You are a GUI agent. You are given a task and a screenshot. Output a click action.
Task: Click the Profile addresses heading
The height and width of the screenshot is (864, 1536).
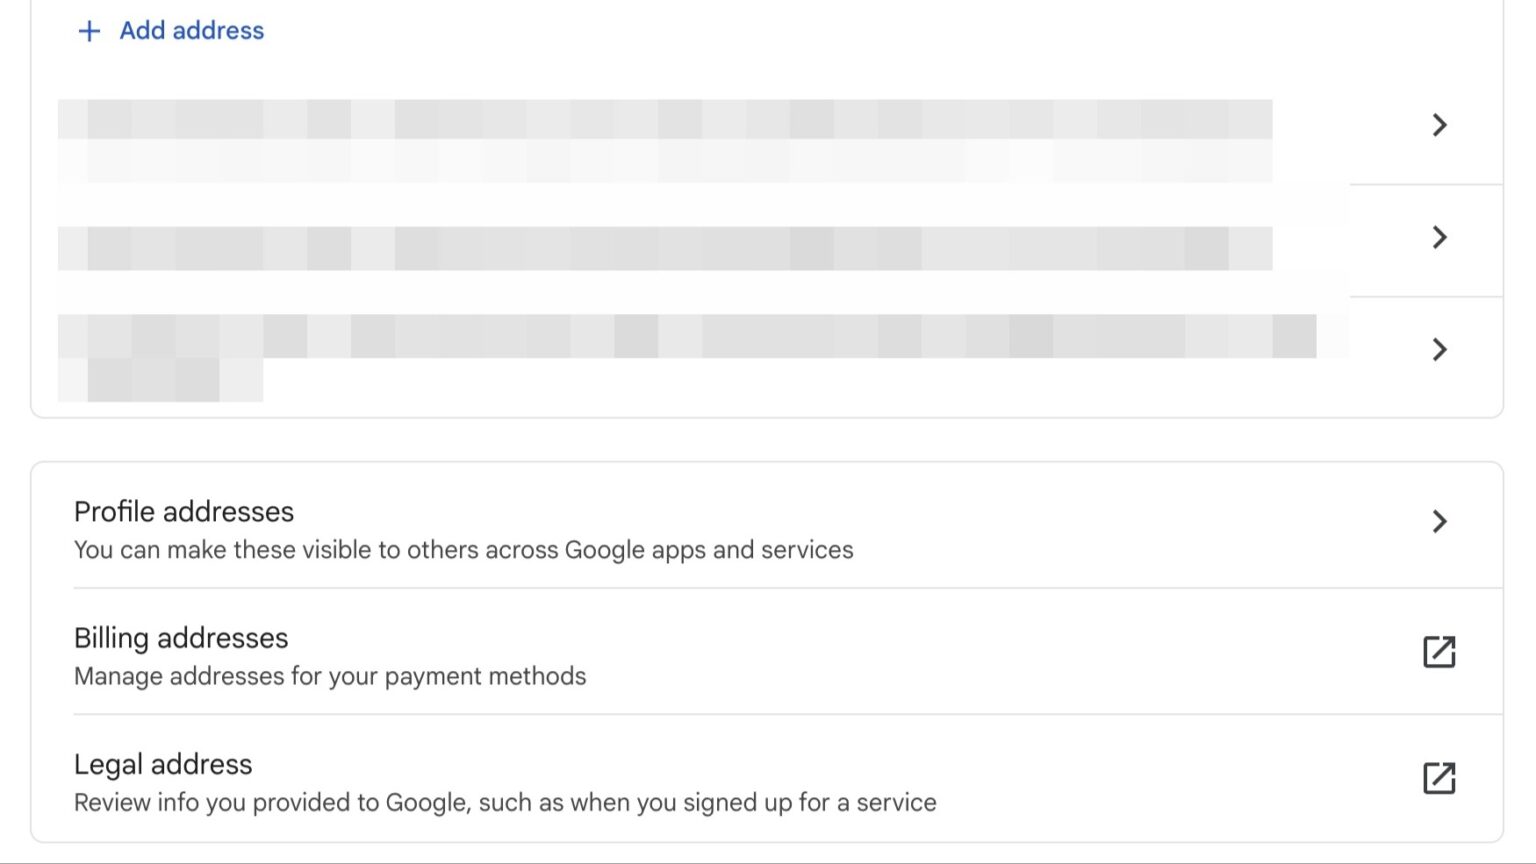184,512
